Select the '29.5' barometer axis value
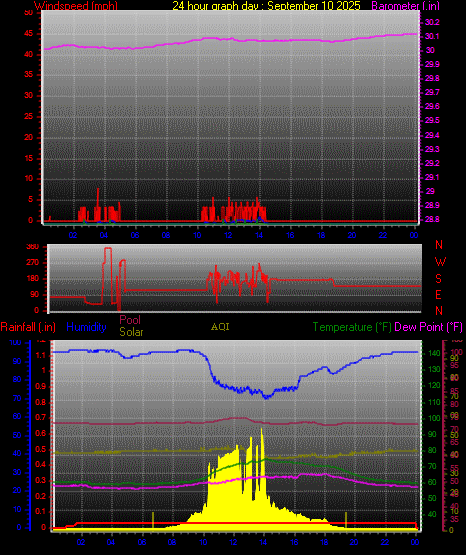 click(432, 121)
